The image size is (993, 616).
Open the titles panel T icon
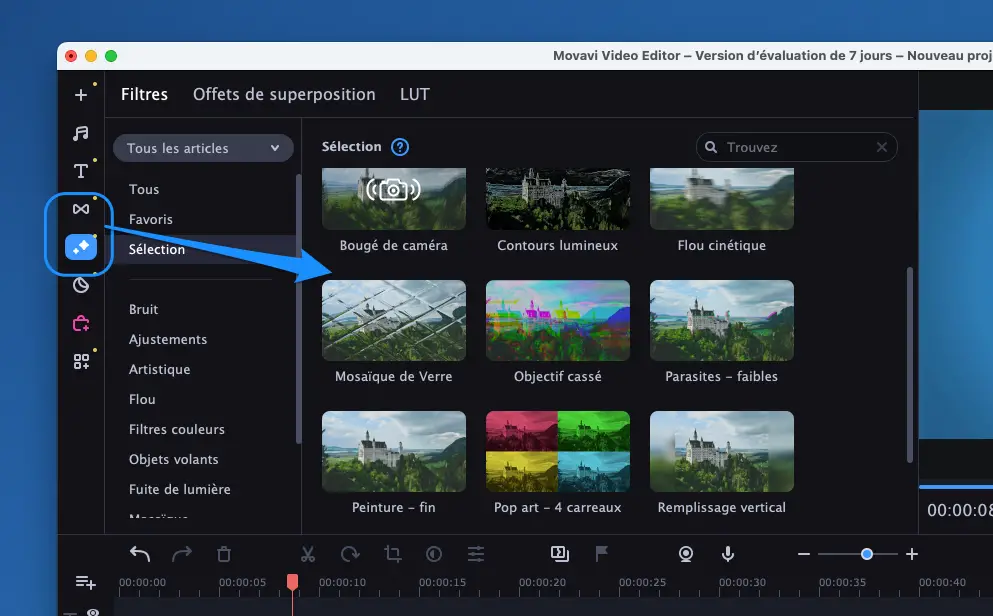81,171
